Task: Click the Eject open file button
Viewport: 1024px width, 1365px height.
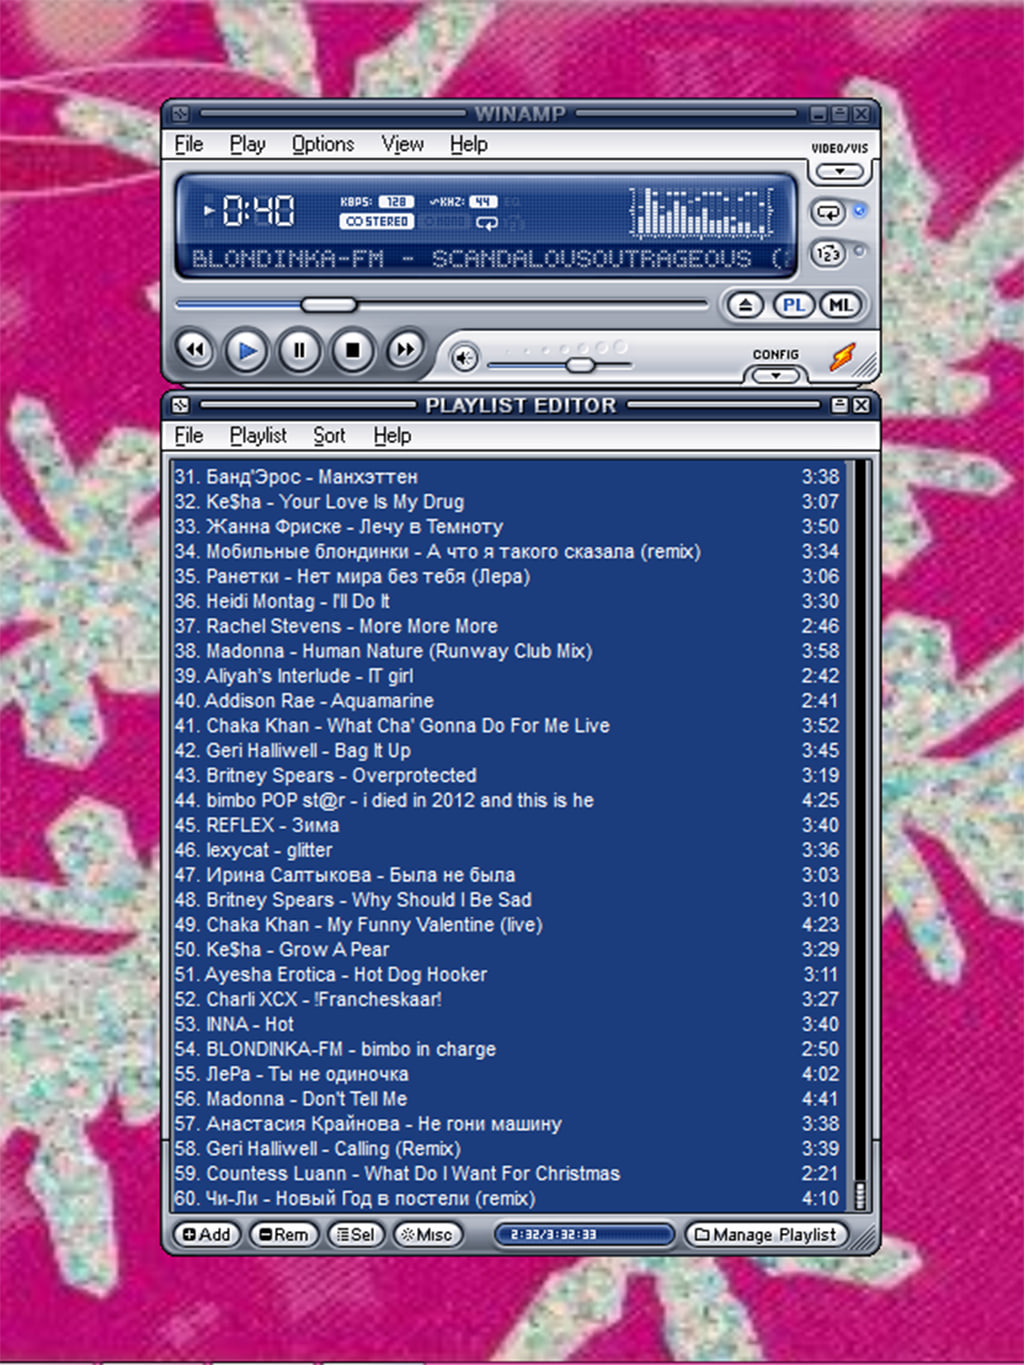Action: (x=745, y=305)
